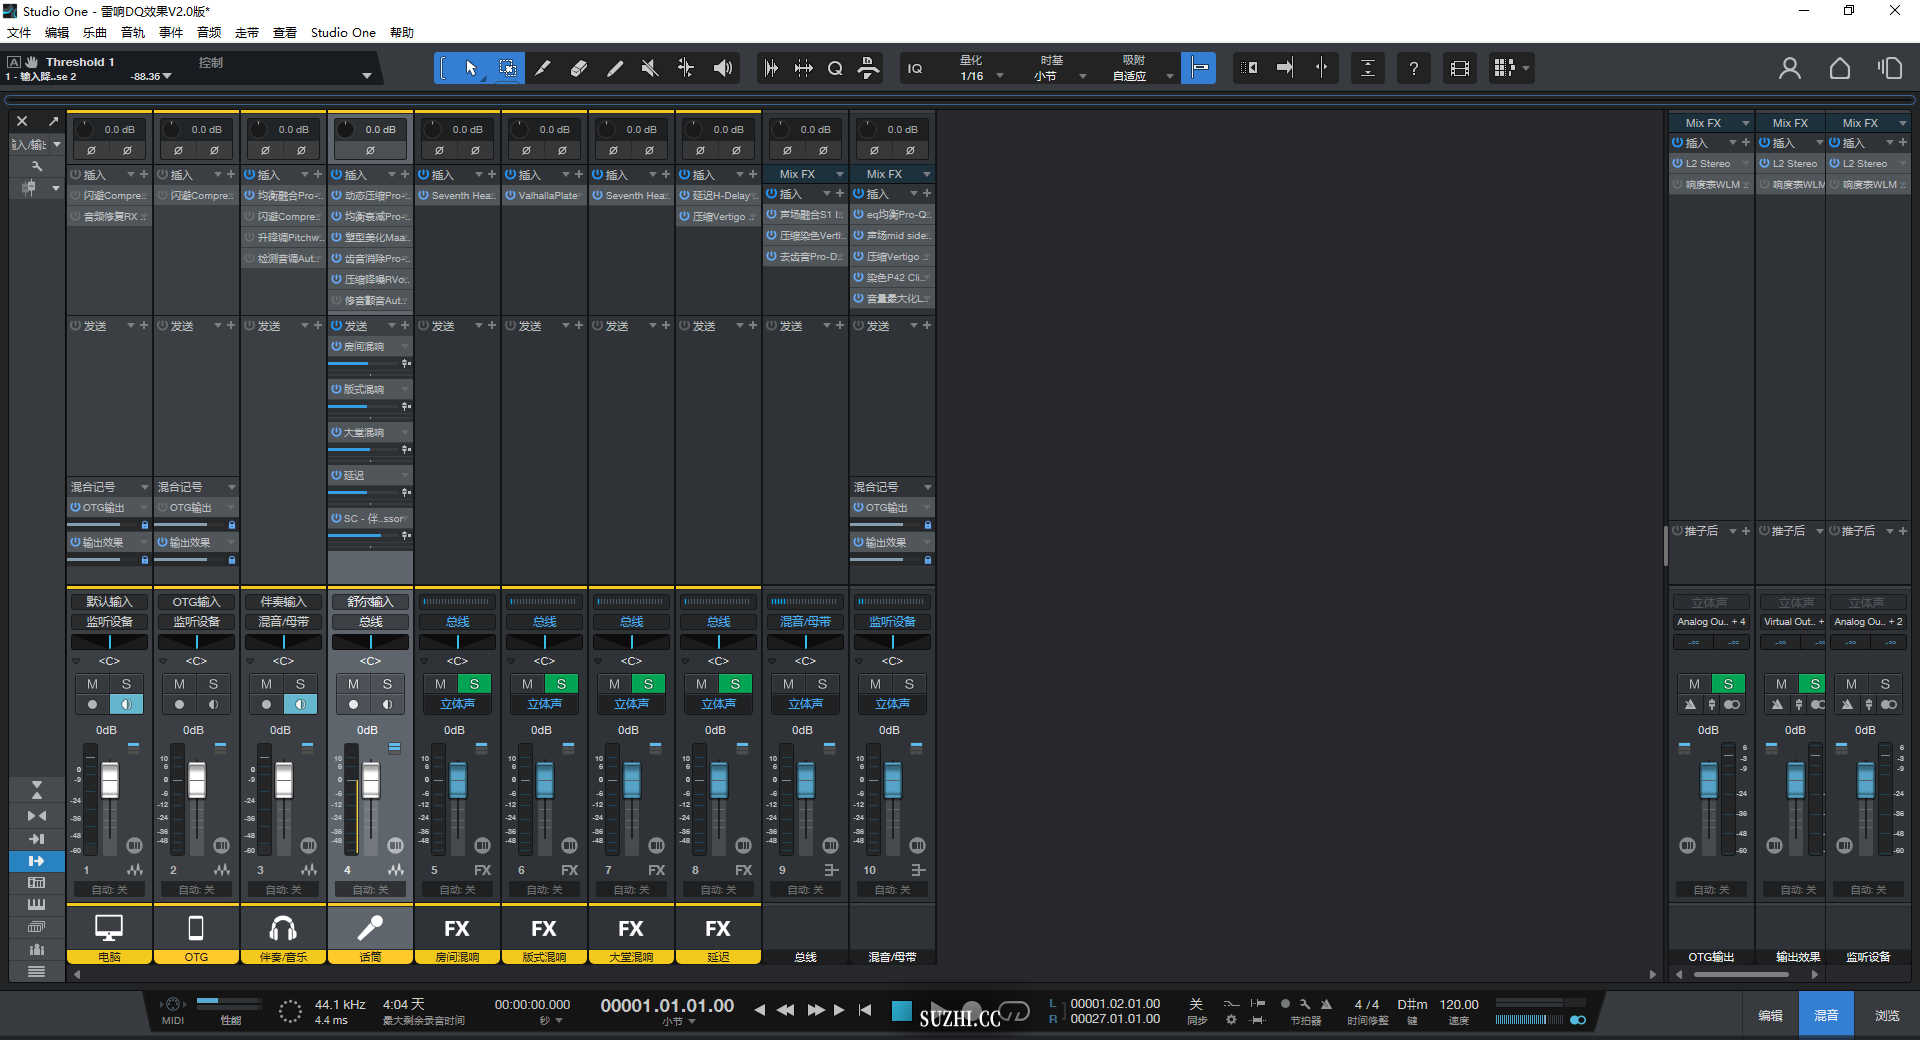Click the channel 5 房间混响 fader handle
Viewport: 1920px width, 1040px height.
[x=458, y=780]
